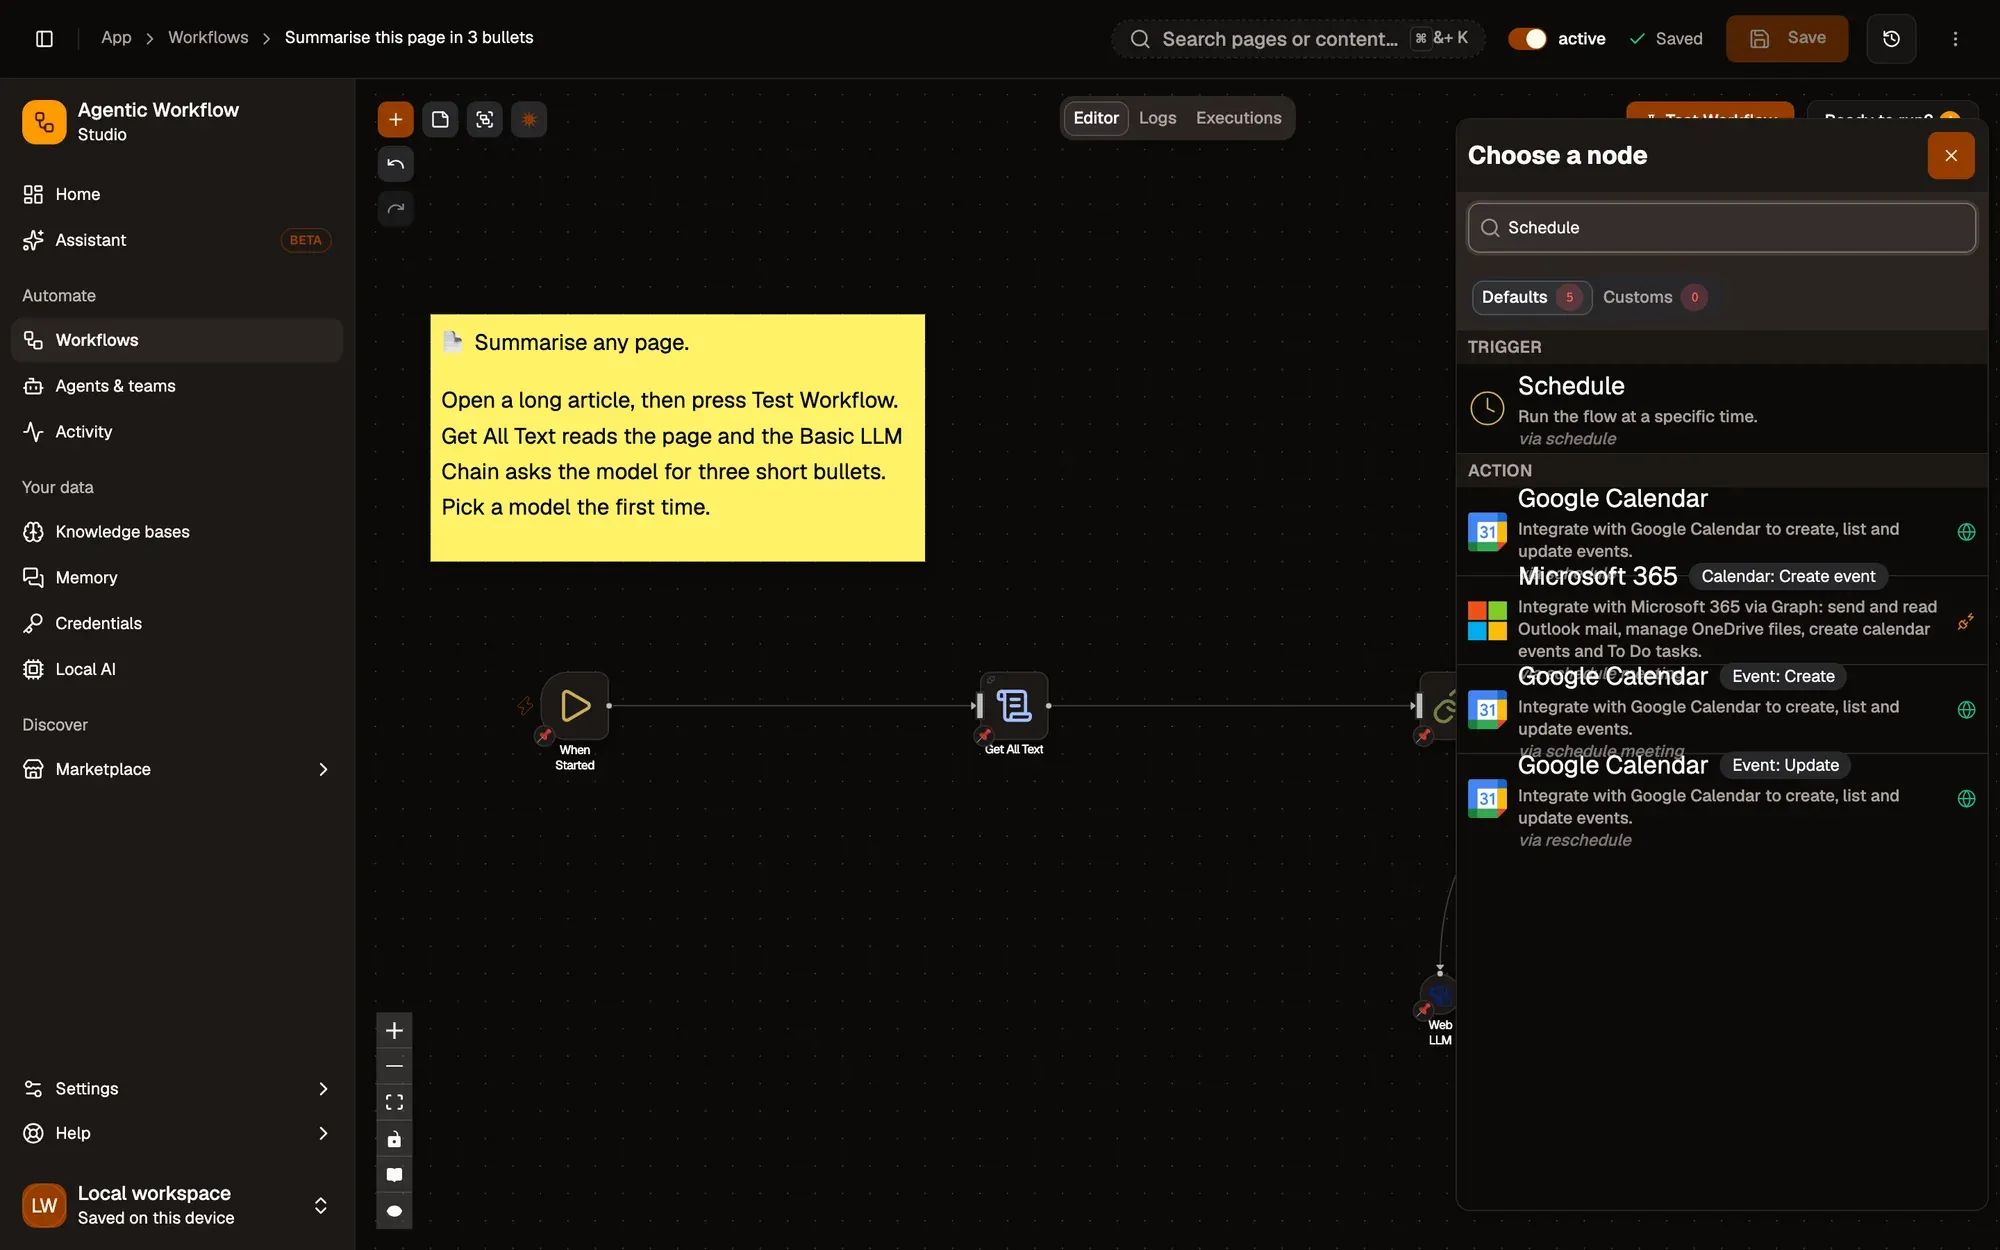Click the focus nodes scan icon
2000x1250 pixels.
[485, 119]
